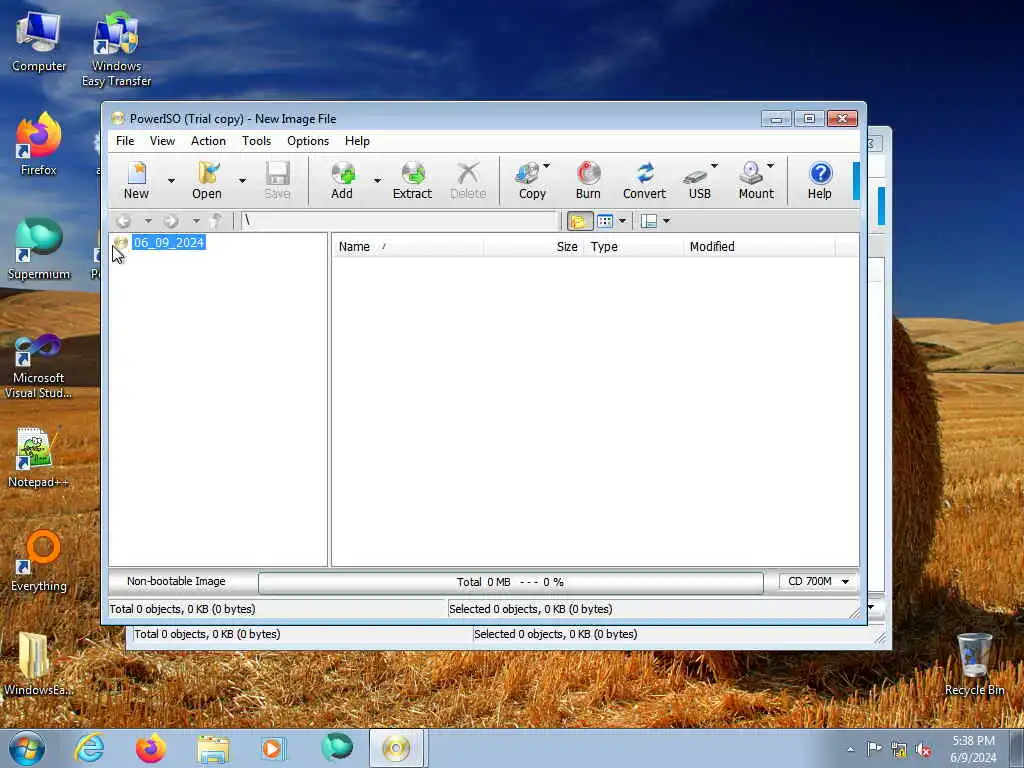Expand the USB button dropdown arrow
This screenshot has height=768, width=1024.
pyautogui.click(x=714, y=166)
